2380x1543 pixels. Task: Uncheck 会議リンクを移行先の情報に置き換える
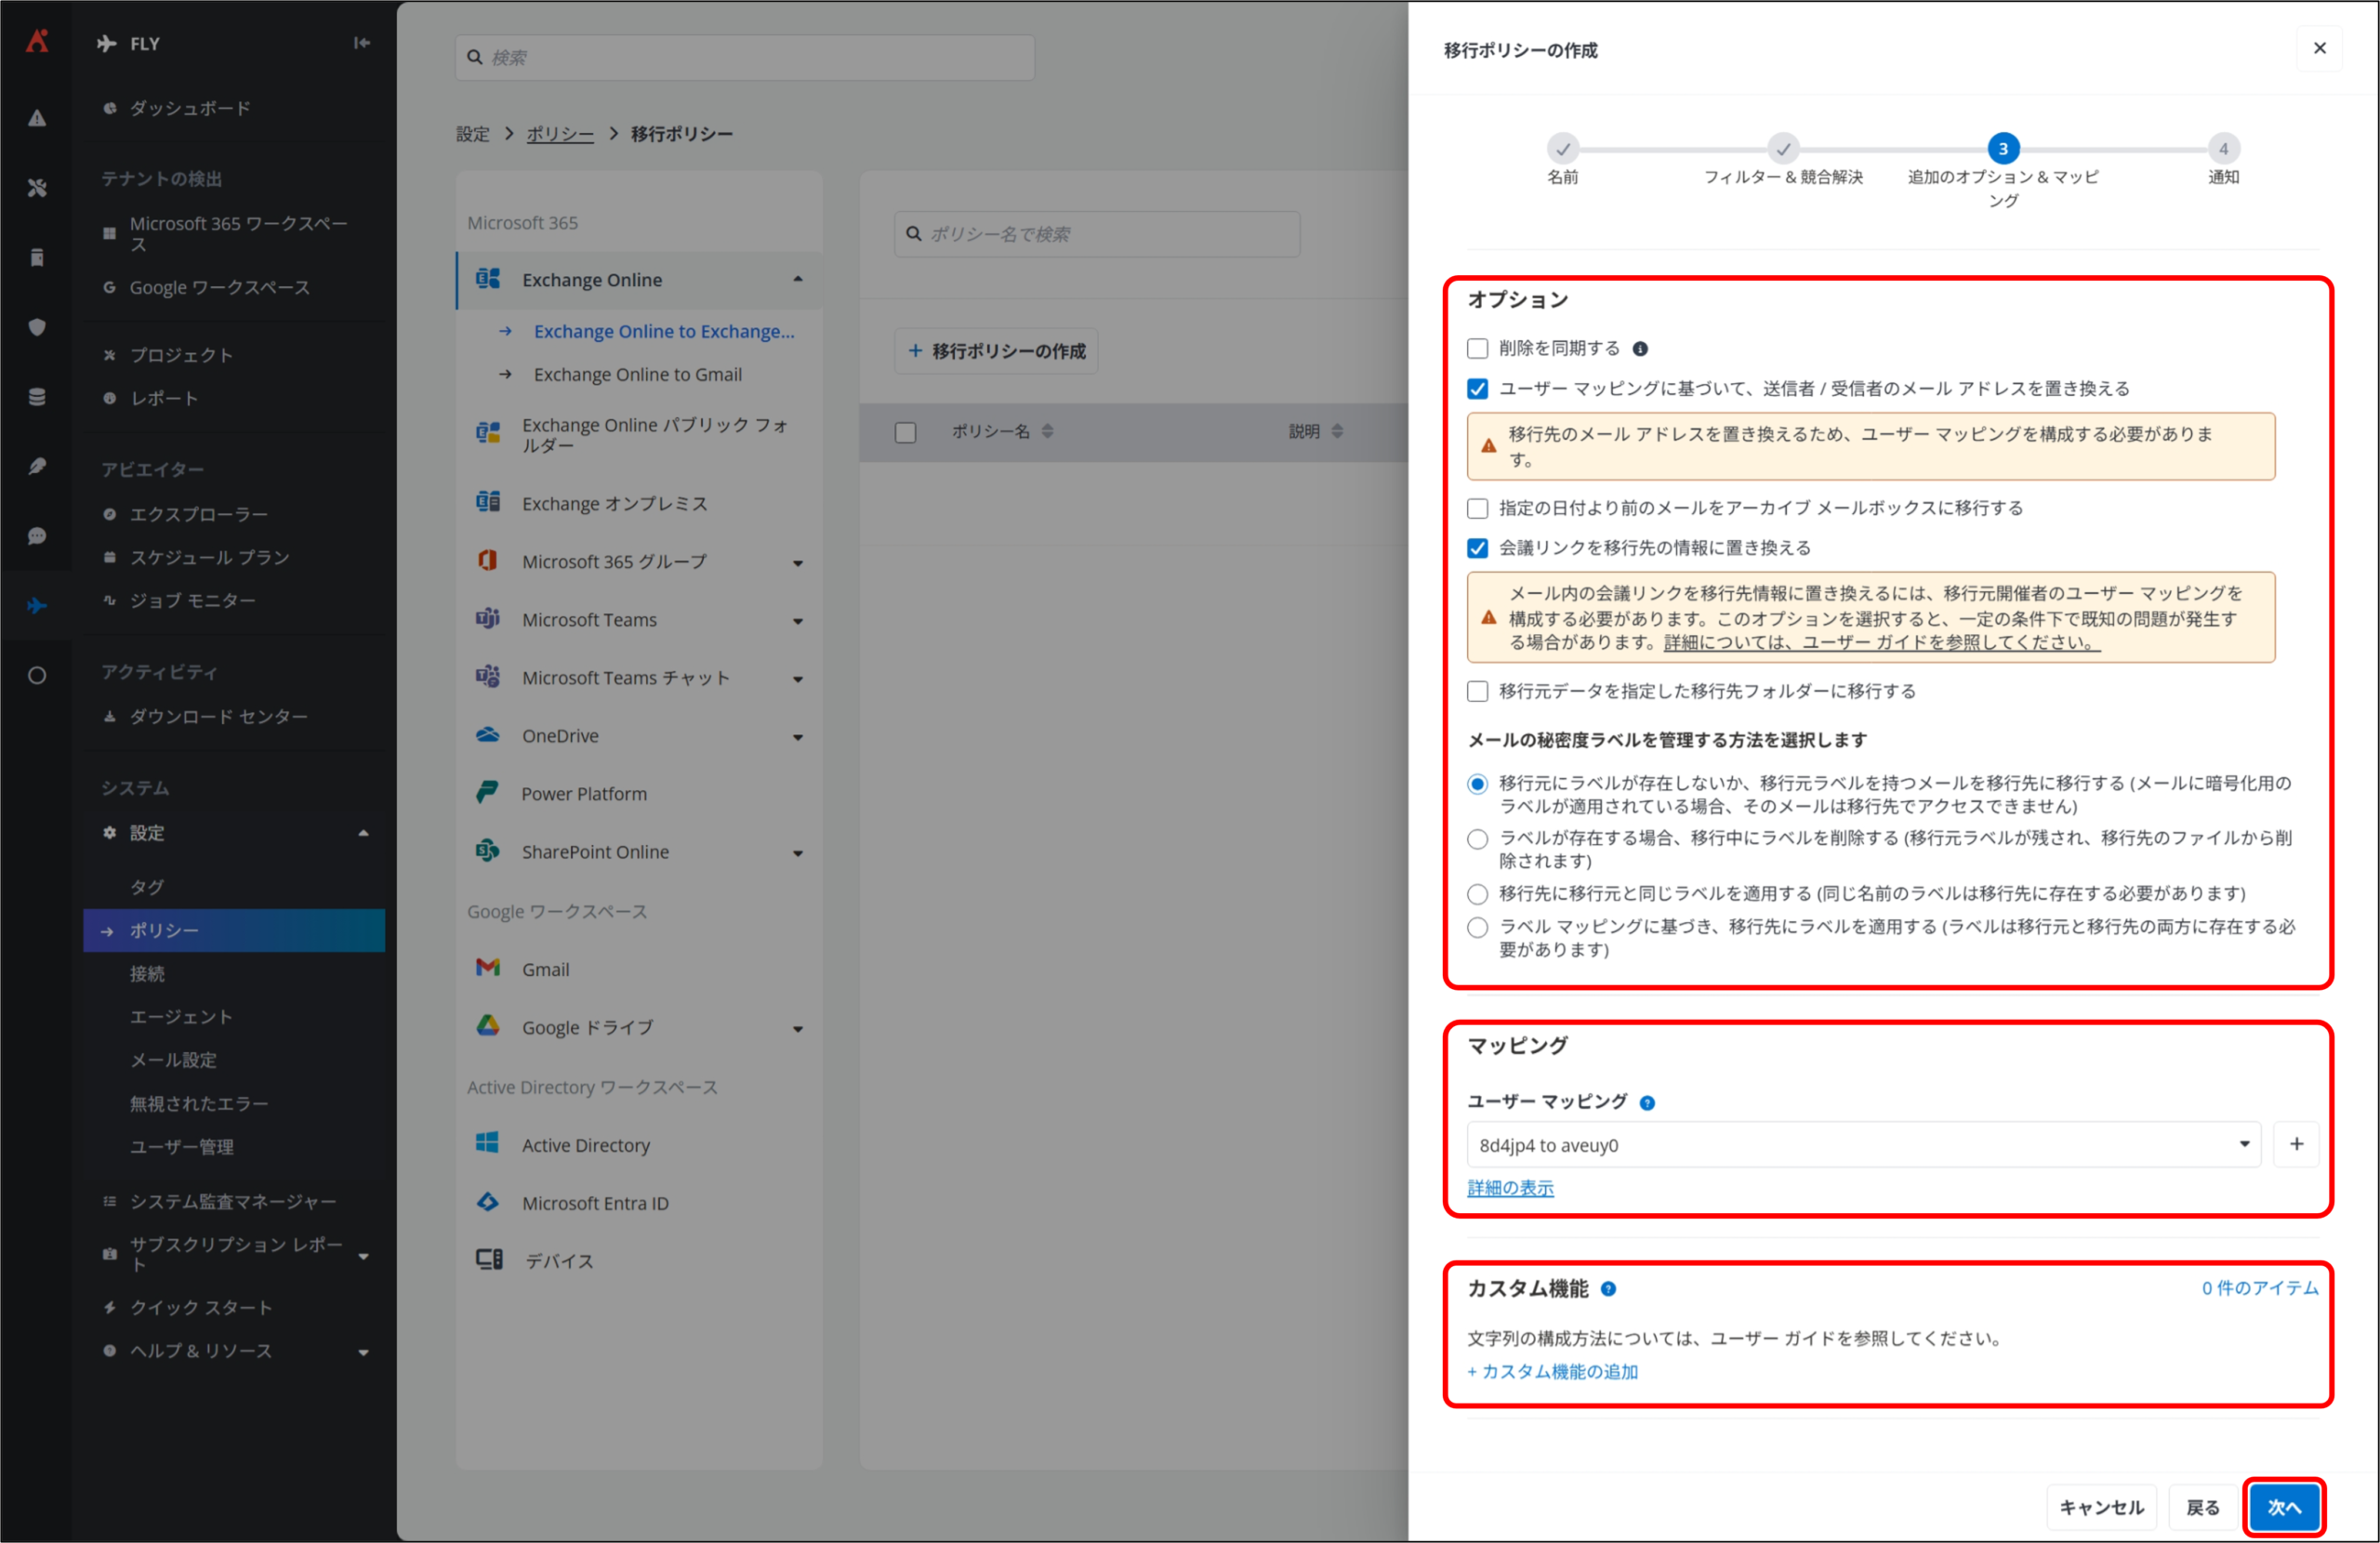click(1477, 548)
